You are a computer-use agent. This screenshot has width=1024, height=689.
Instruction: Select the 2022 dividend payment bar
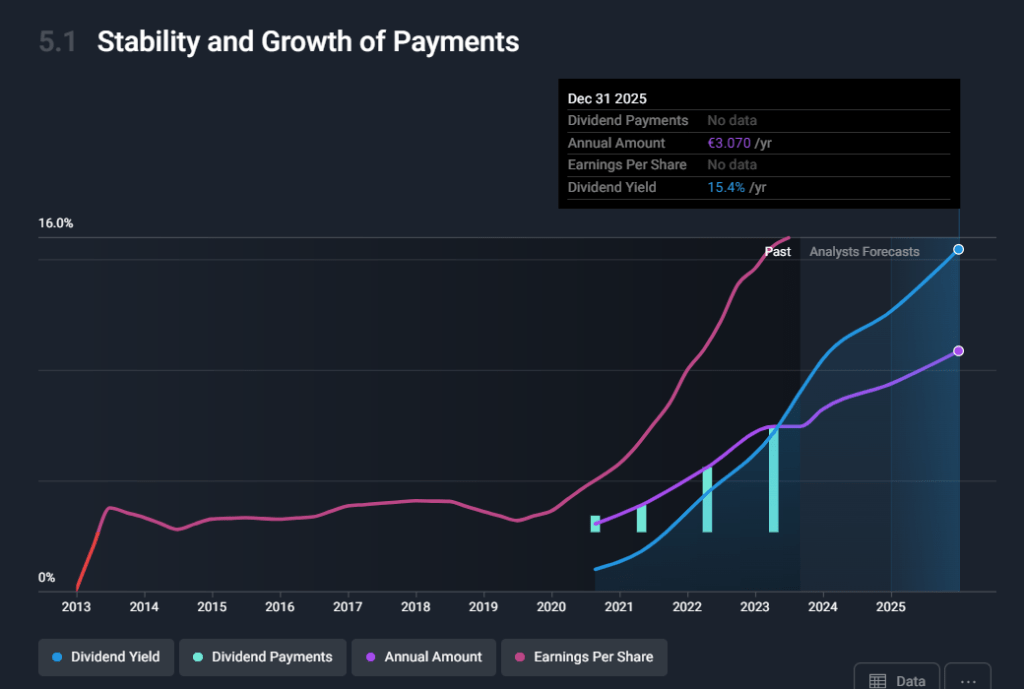click(707, 499)
